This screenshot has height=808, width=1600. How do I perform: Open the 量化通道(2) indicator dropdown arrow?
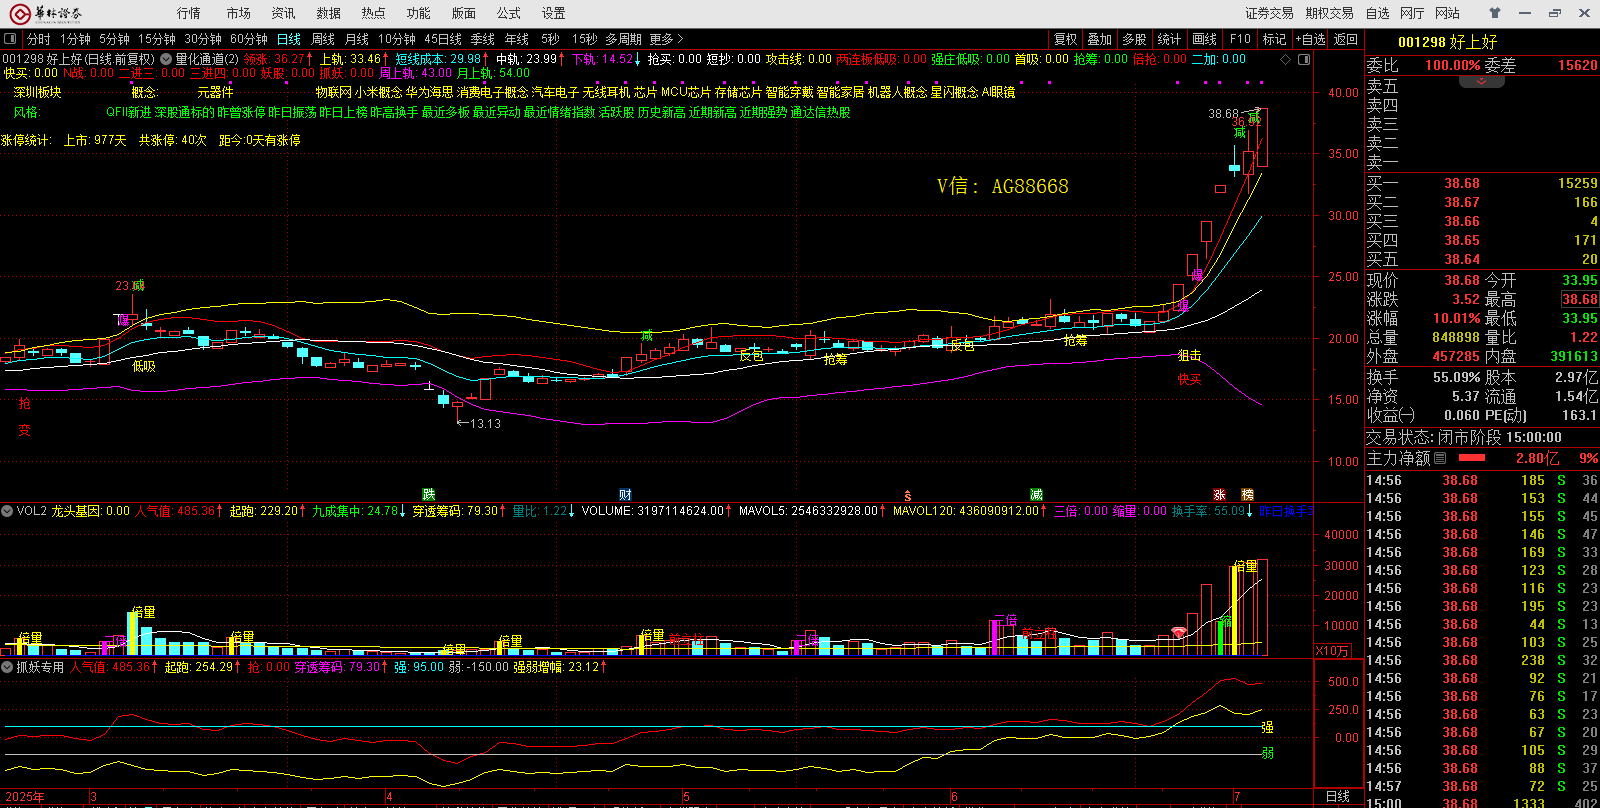166,59
